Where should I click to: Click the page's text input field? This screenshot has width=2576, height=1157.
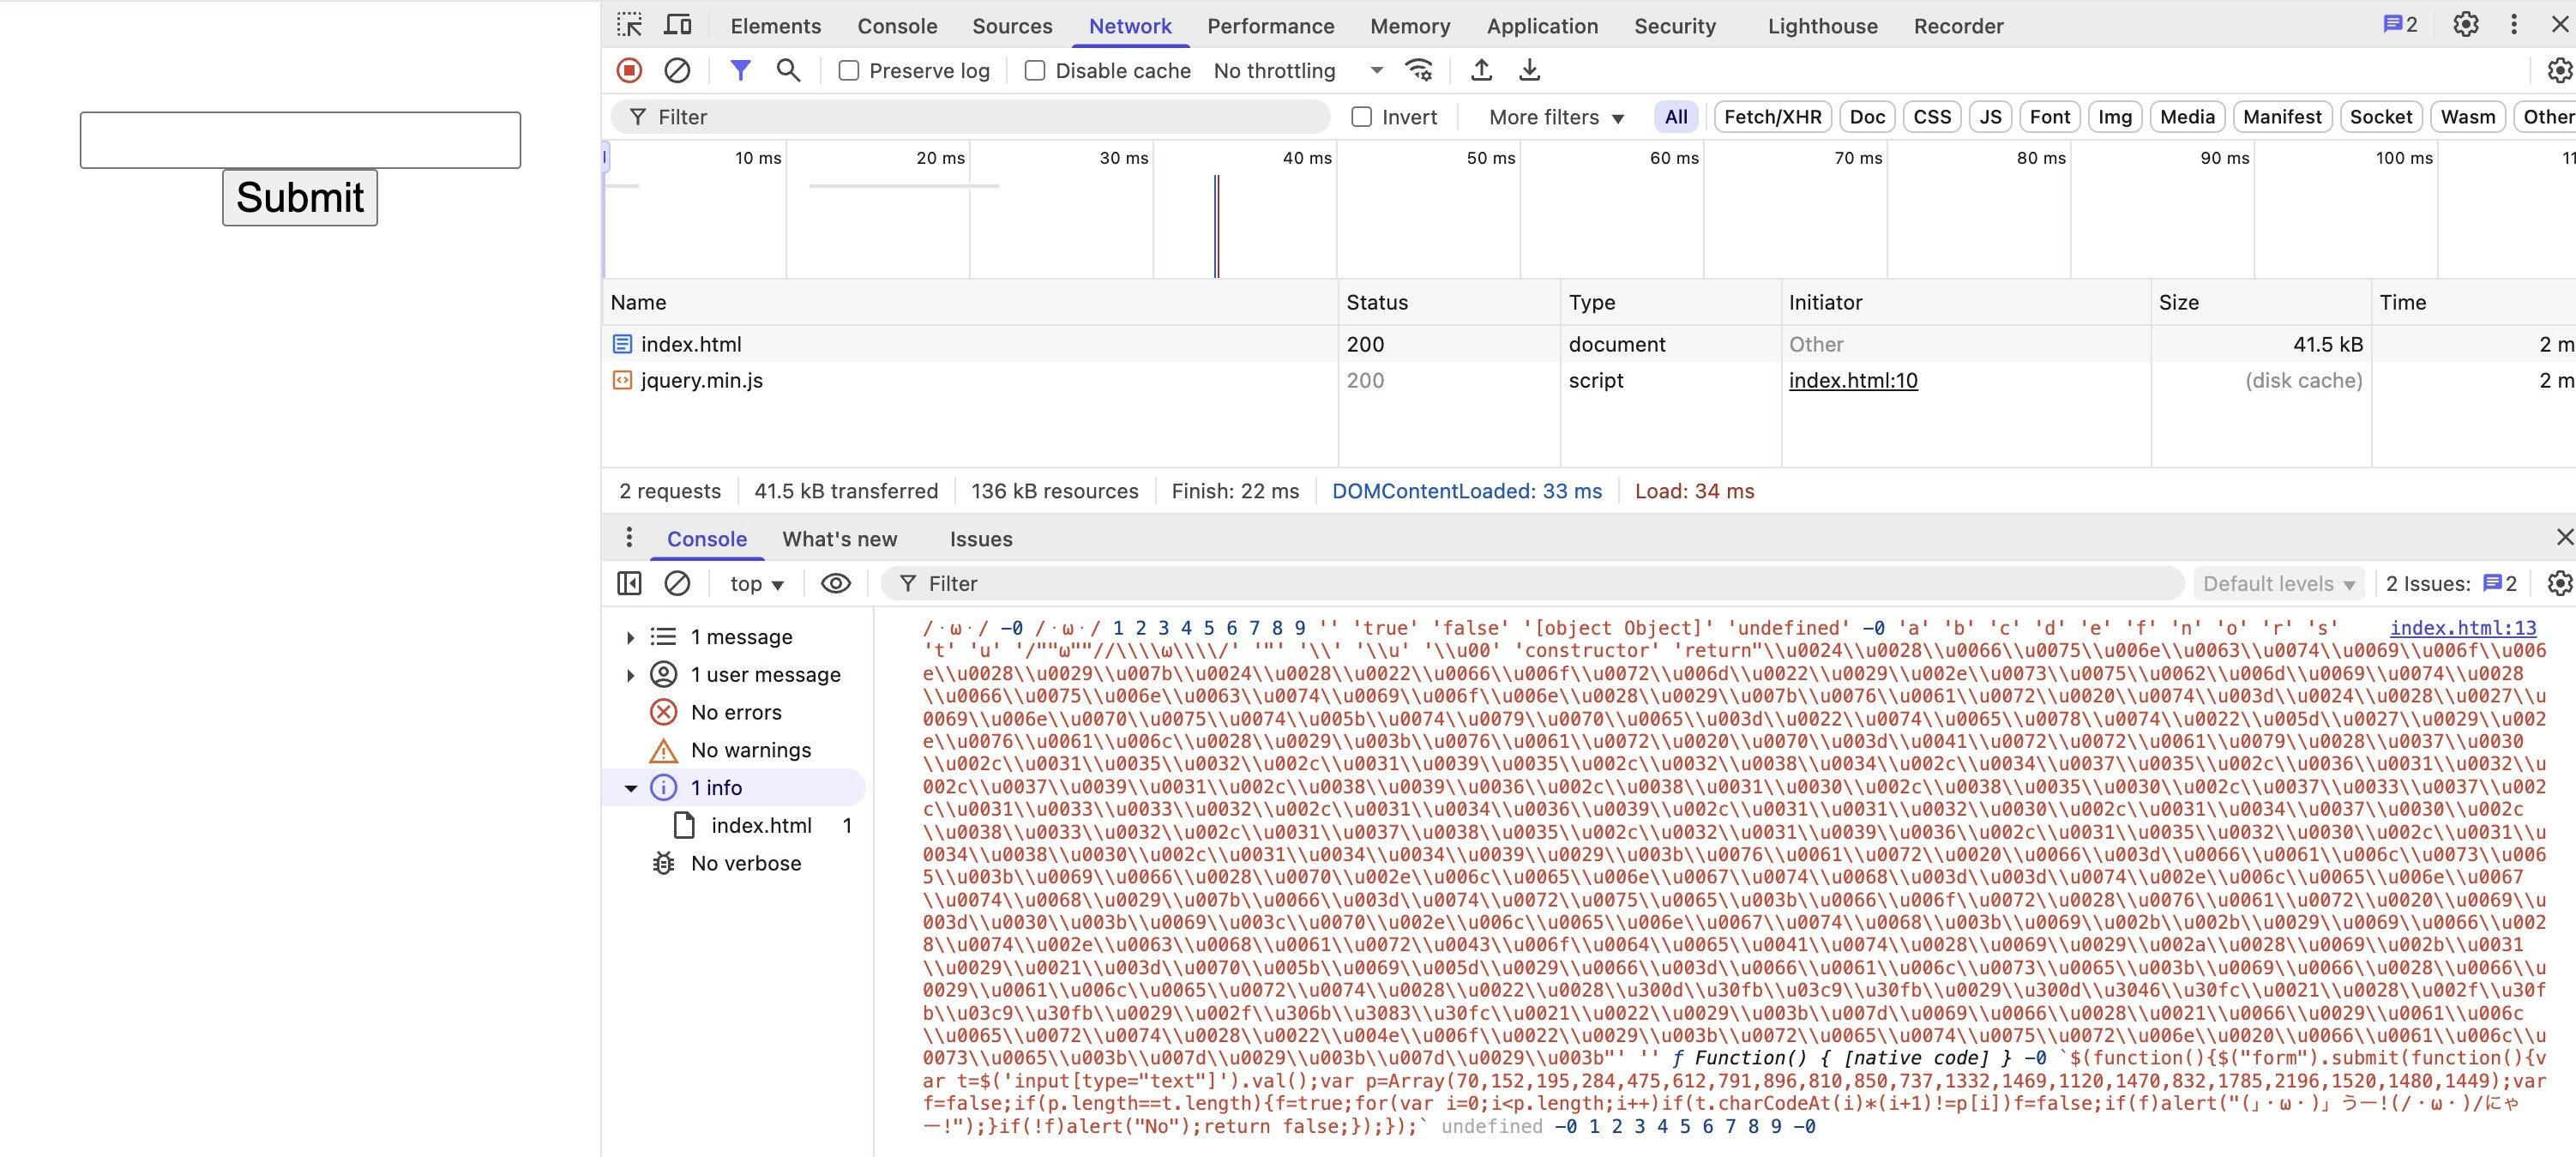point(300,140)
